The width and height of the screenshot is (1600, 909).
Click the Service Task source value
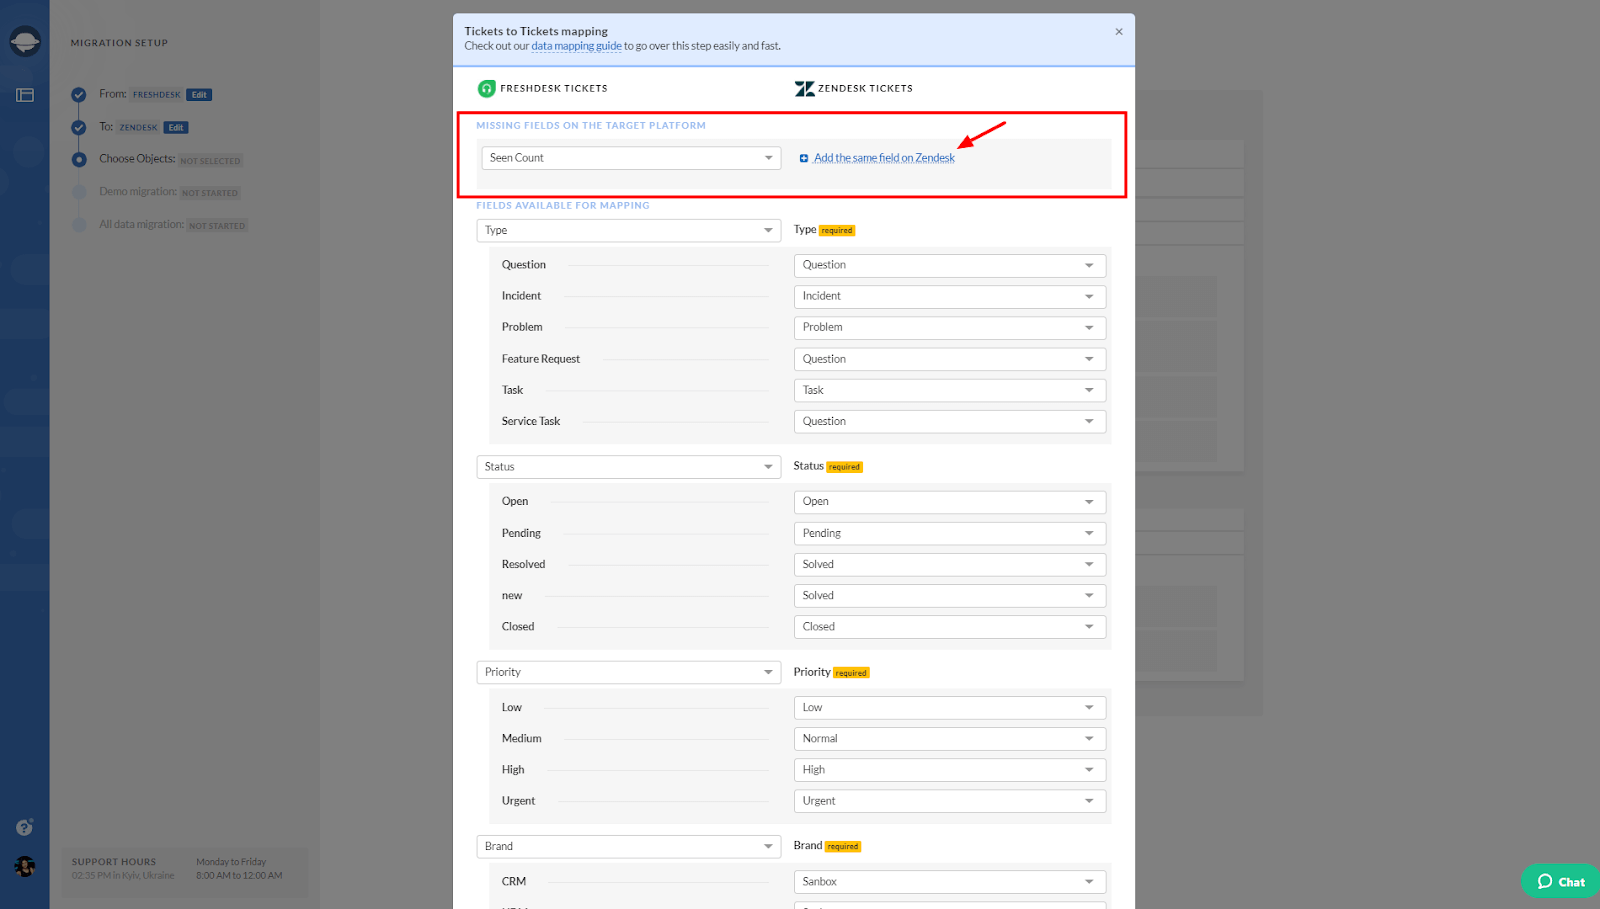point(531,421)
